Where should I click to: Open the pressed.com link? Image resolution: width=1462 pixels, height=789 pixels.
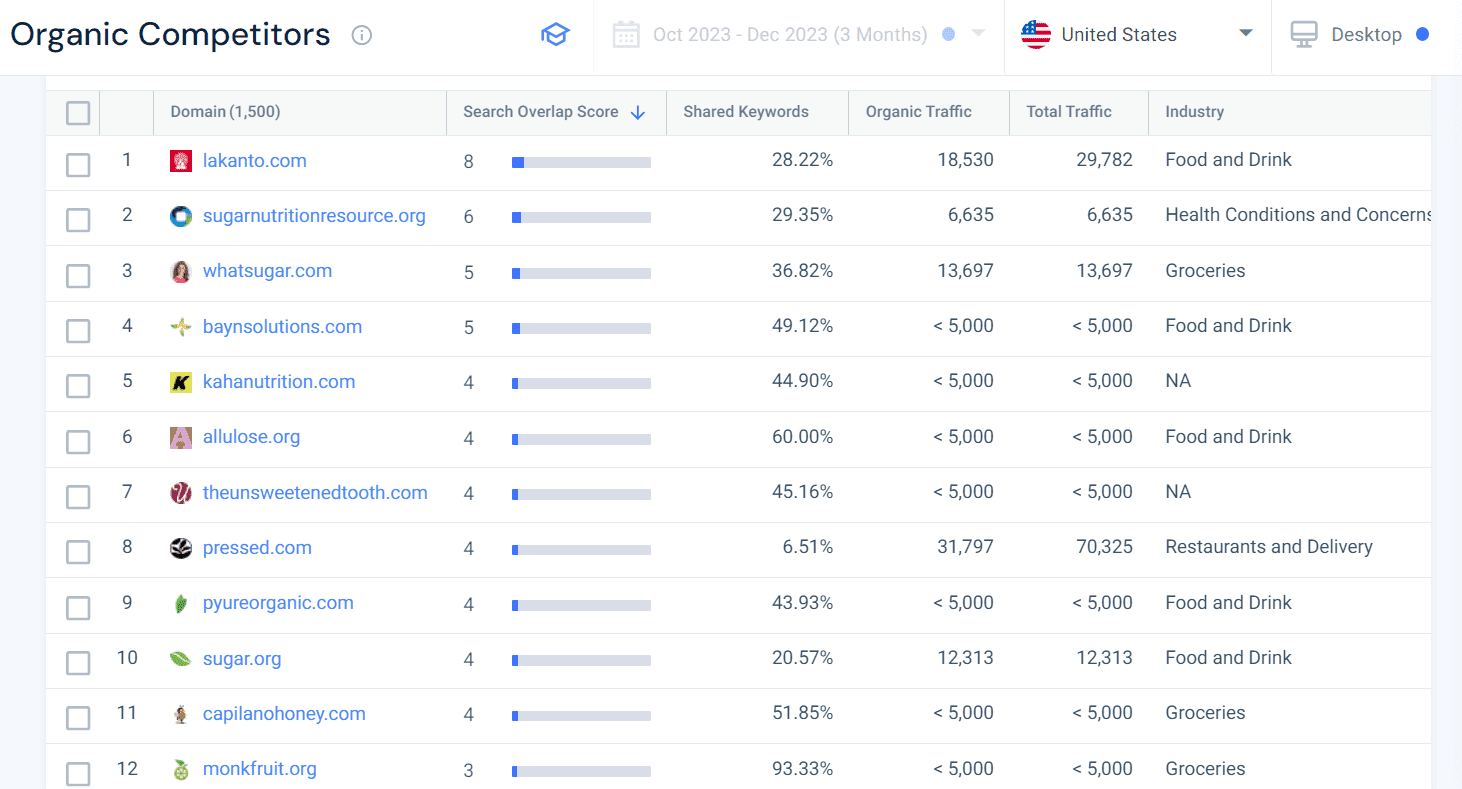pyautogui.click(x=257, y=548)
